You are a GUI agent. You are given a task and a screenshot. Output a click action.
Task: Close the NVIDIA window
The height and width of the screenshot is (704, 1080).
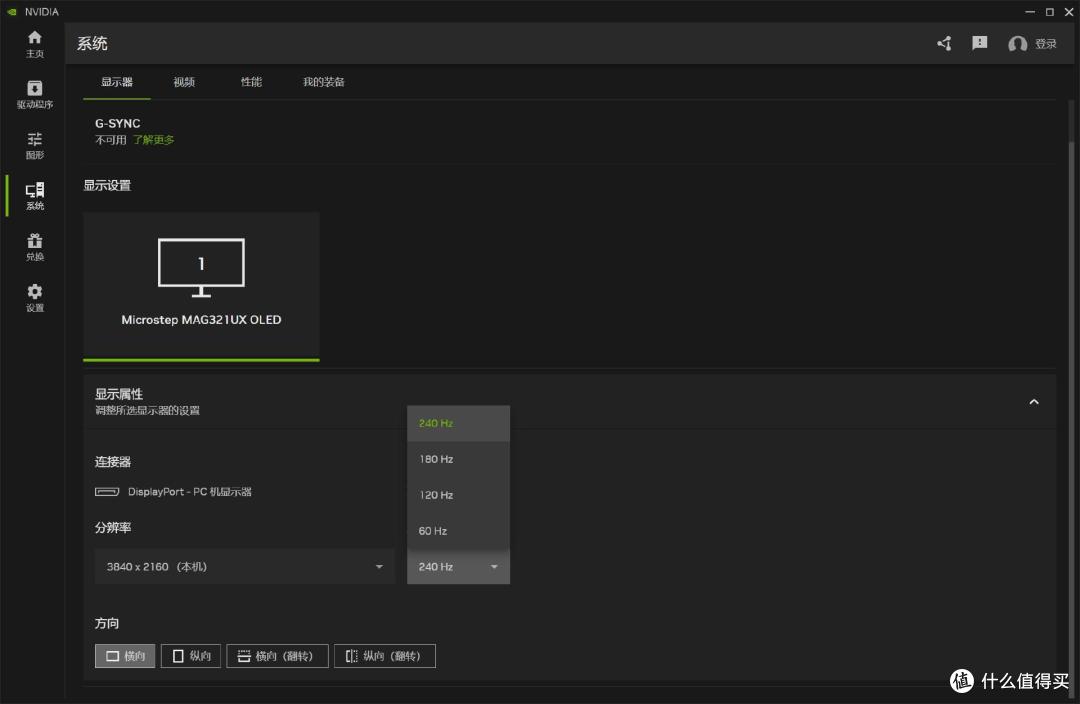[x=1069, y=12]
